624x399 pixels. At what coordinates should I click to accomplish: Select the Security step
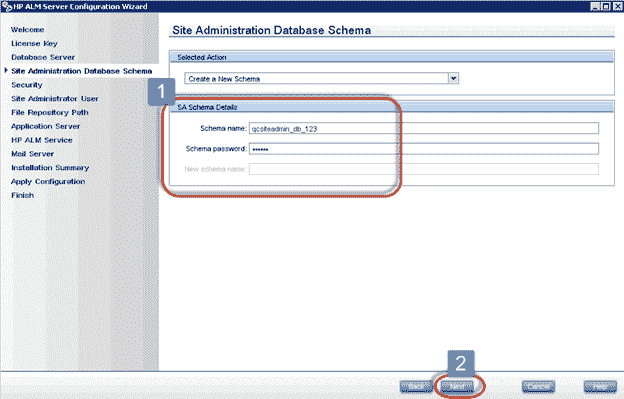(27, 85)
